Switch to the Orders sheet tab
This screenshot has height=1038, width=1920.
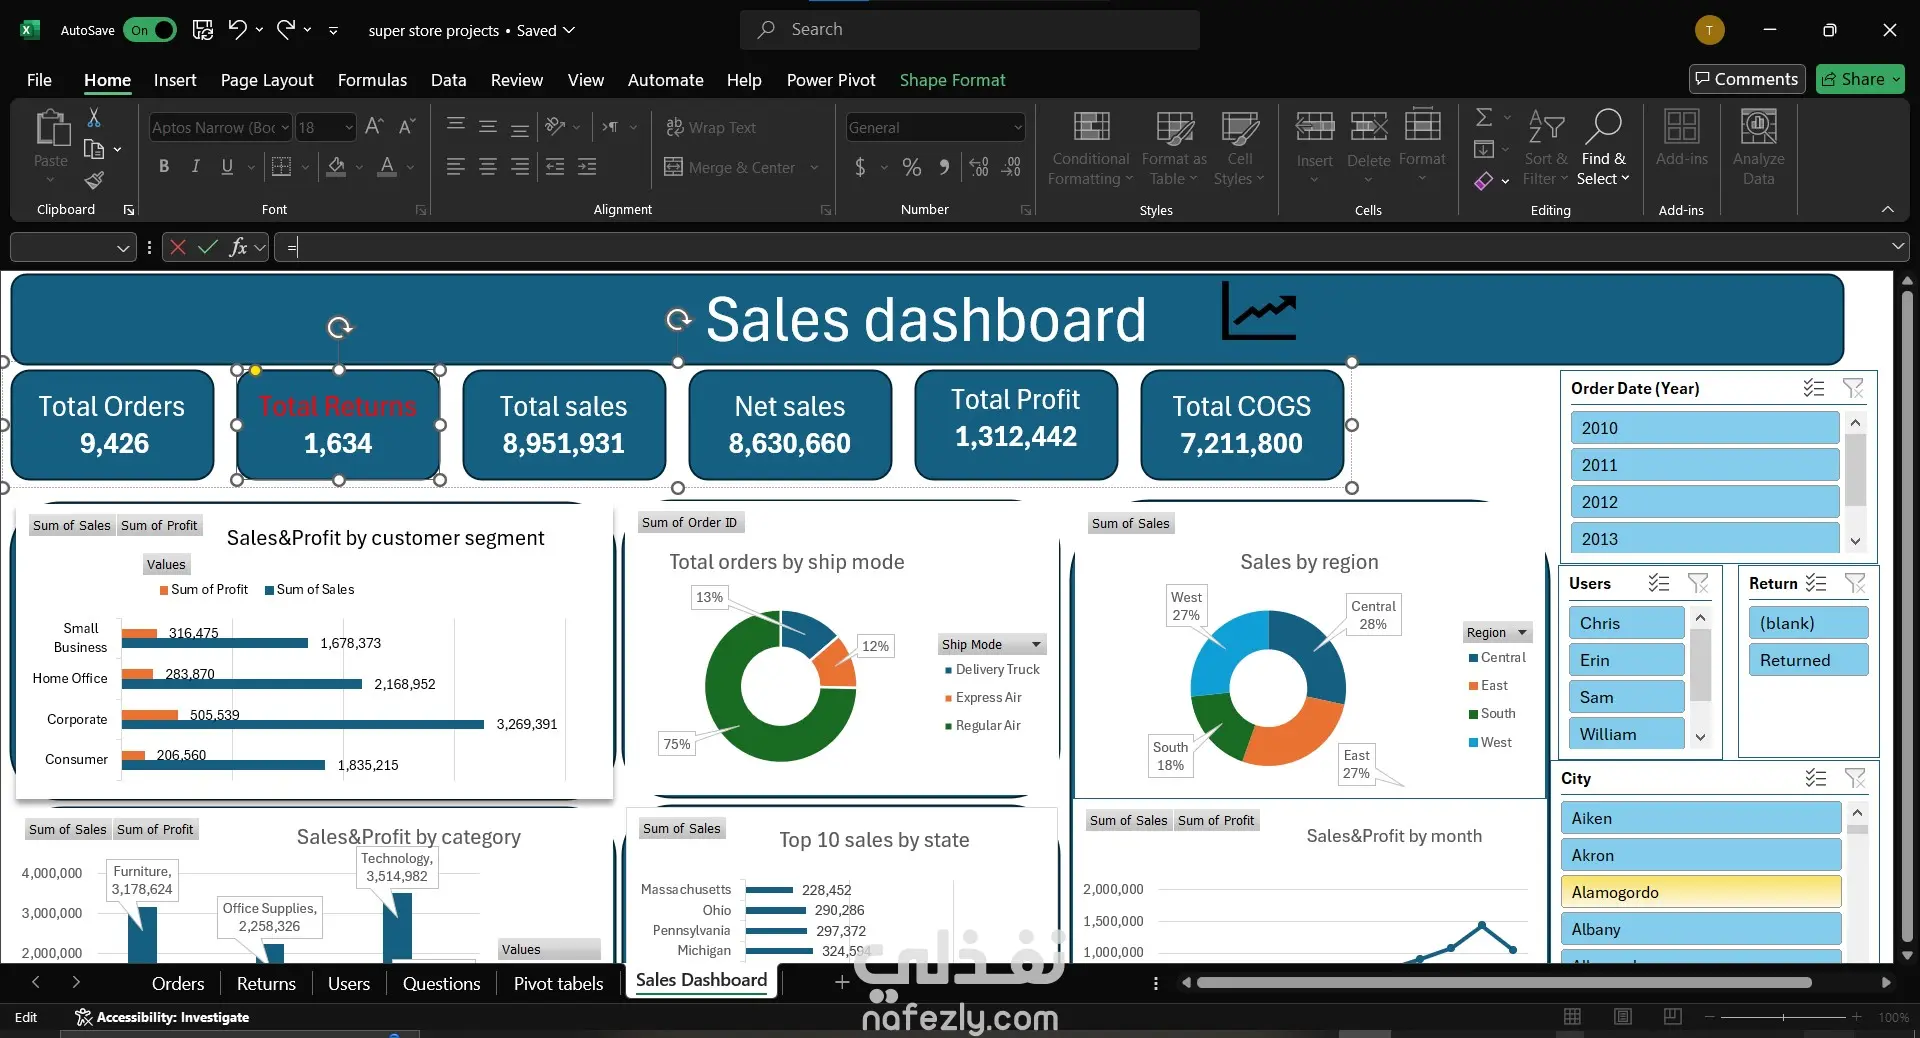click(178, 983)
